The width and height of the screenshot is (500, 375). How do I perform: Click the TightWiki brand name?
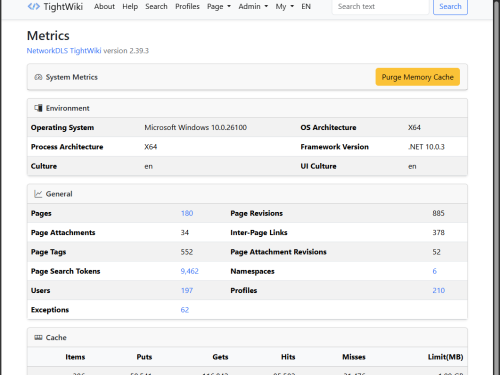63,6
